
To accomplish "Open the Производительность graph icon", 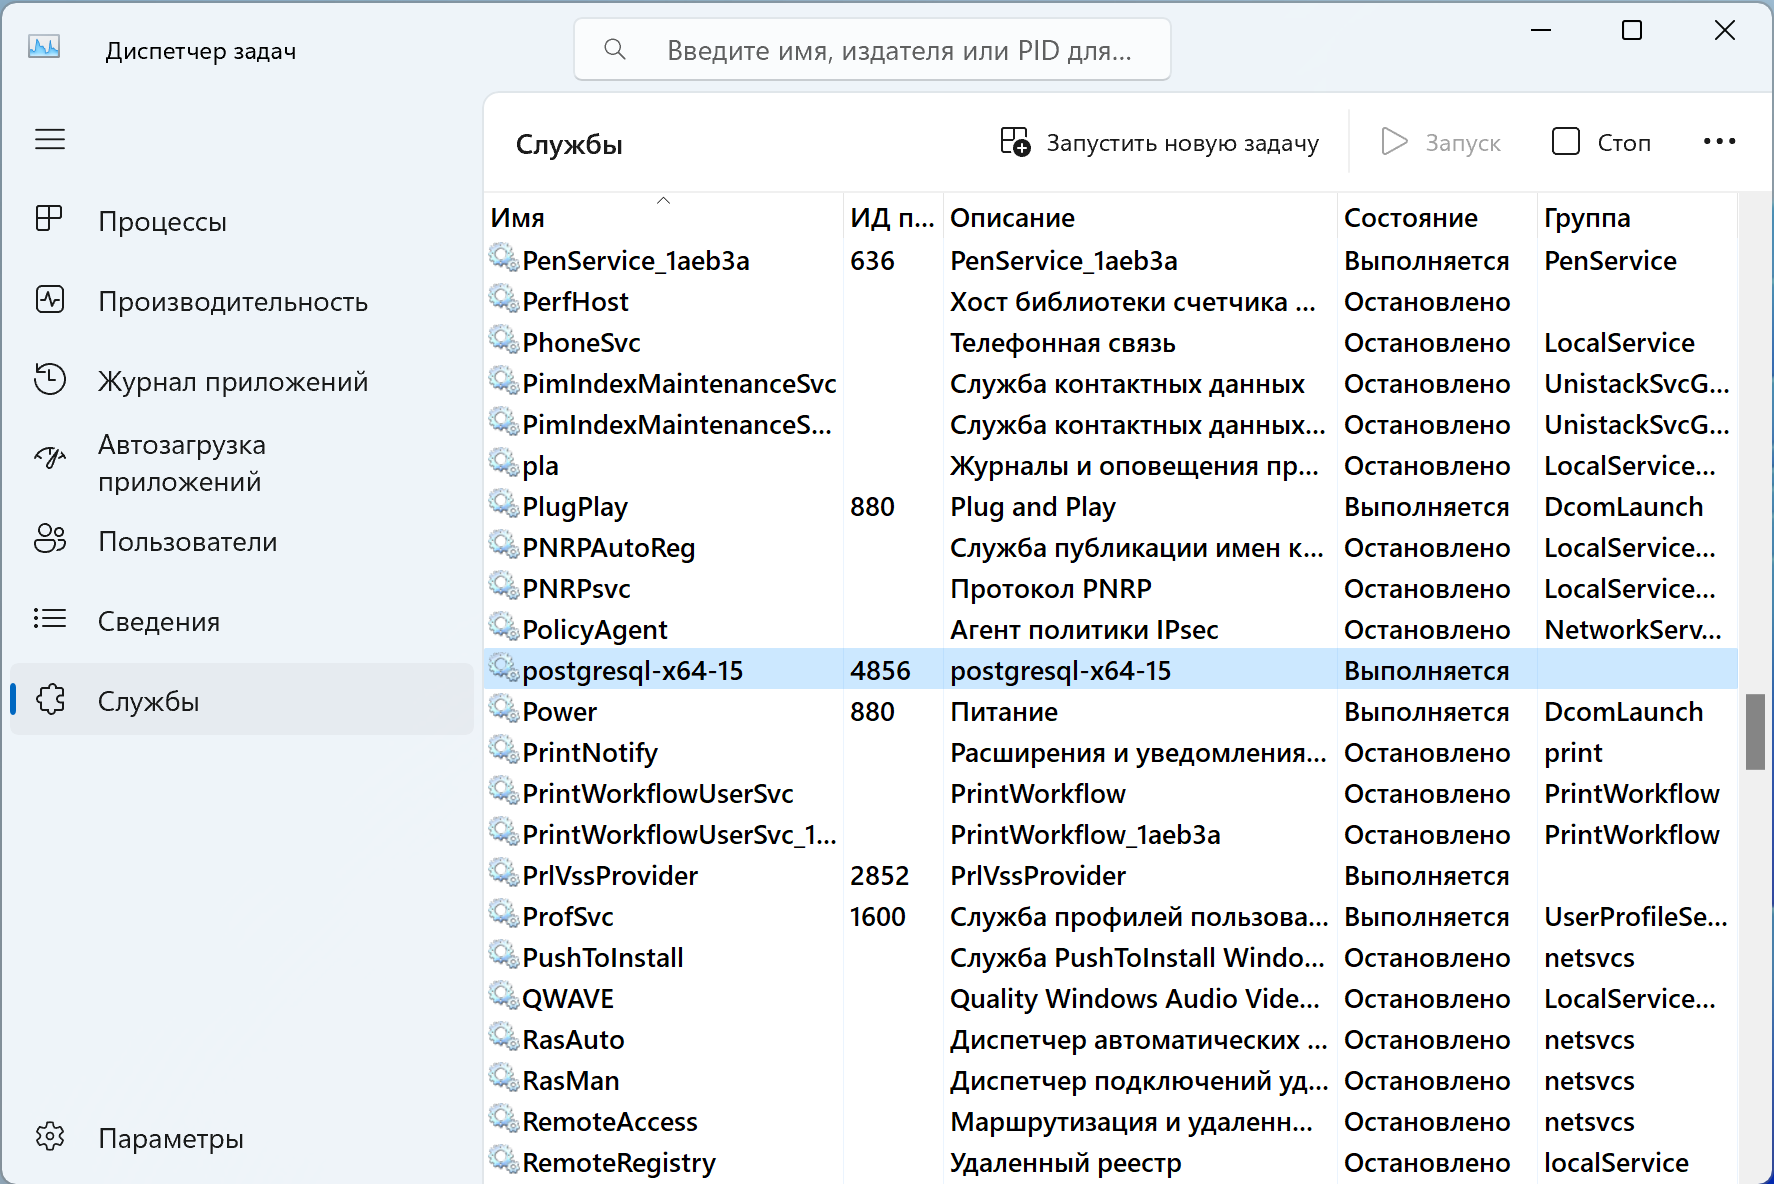I will point(49,300).
